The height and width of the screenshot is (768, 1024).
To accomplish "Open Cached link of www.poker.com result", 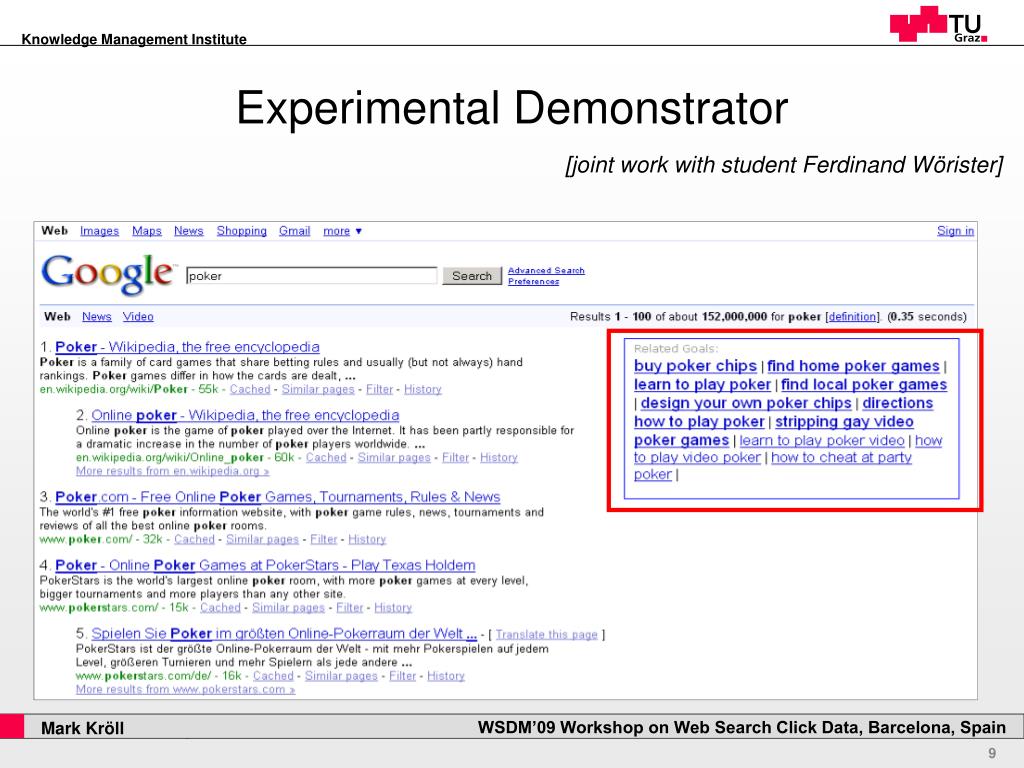I will click(194, 539).
